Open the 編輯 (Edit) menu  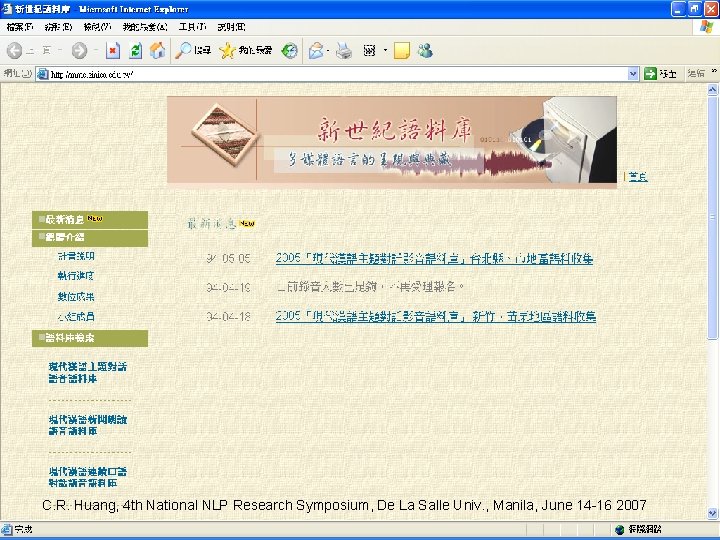coord(58,27)
